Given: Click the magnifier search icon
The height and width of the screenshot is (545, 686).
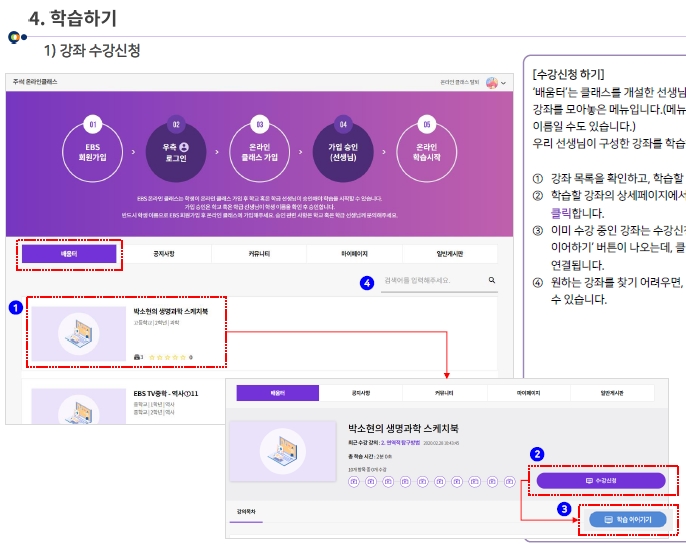Looking at the screenshot, I should click(492, 280).
